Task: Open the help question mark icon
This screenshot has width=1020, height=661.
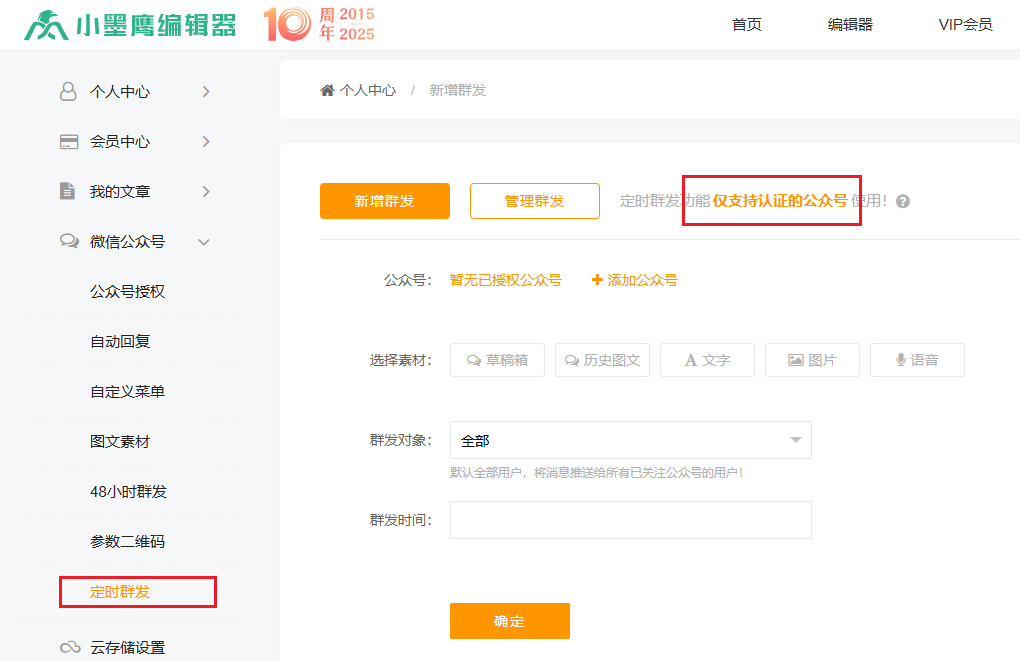Action: [902, 200]
